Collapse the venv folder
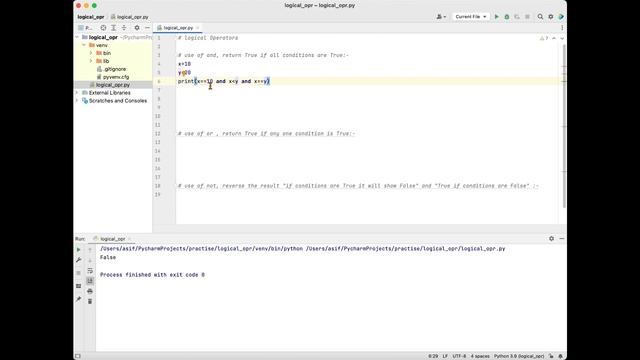Image resolution: width=640 pixels, height=360 pixels. click(x=84, y=45)
